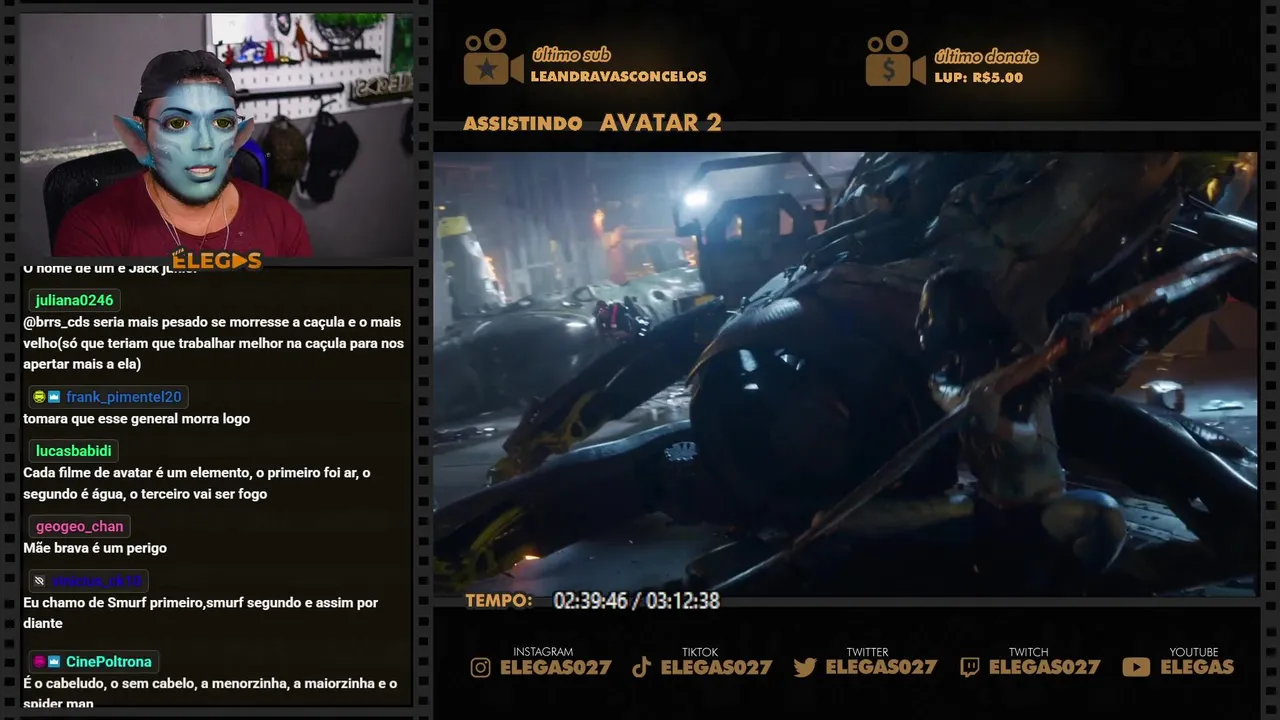Click message starting 'Cada filme de avatar é um elemento'
This screenshot has height=720, width=1280.
pyautogui.click(x=197, y=483)
